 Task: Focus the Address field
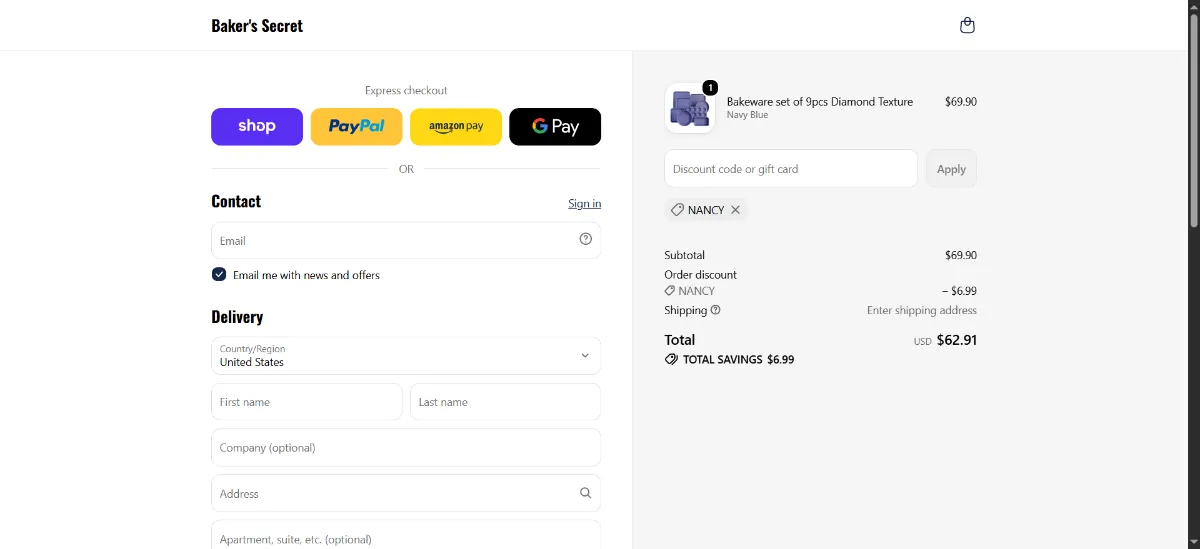406,493
